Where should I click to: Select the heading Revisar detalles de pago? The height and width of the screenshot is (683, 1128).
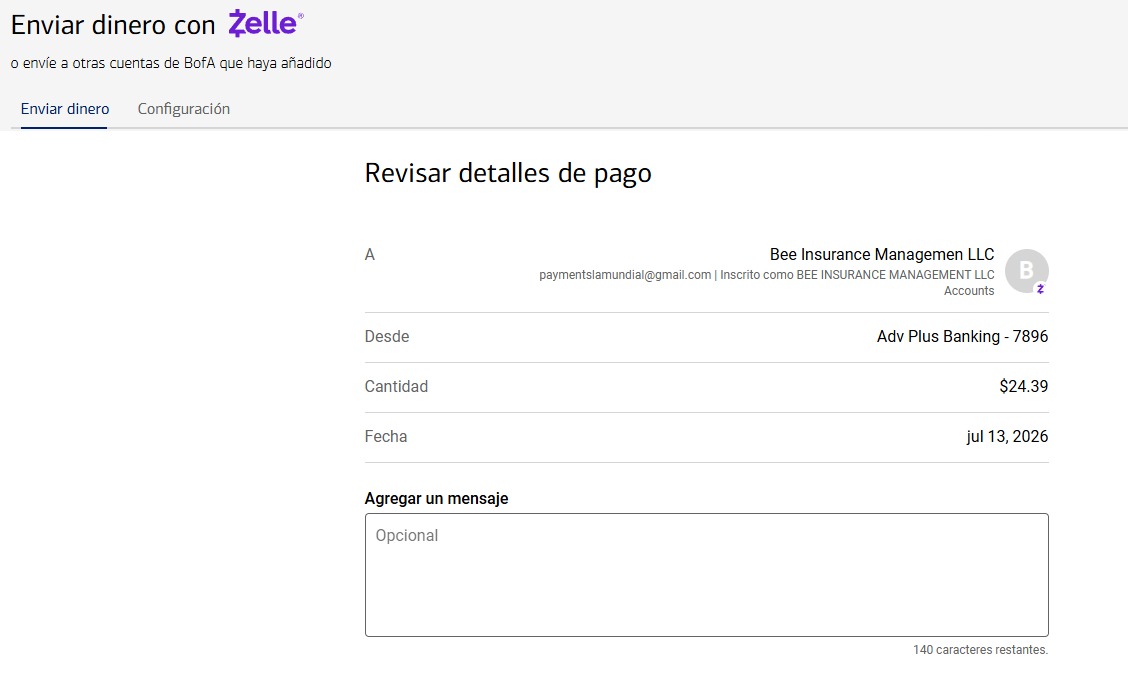pos(508,173)
